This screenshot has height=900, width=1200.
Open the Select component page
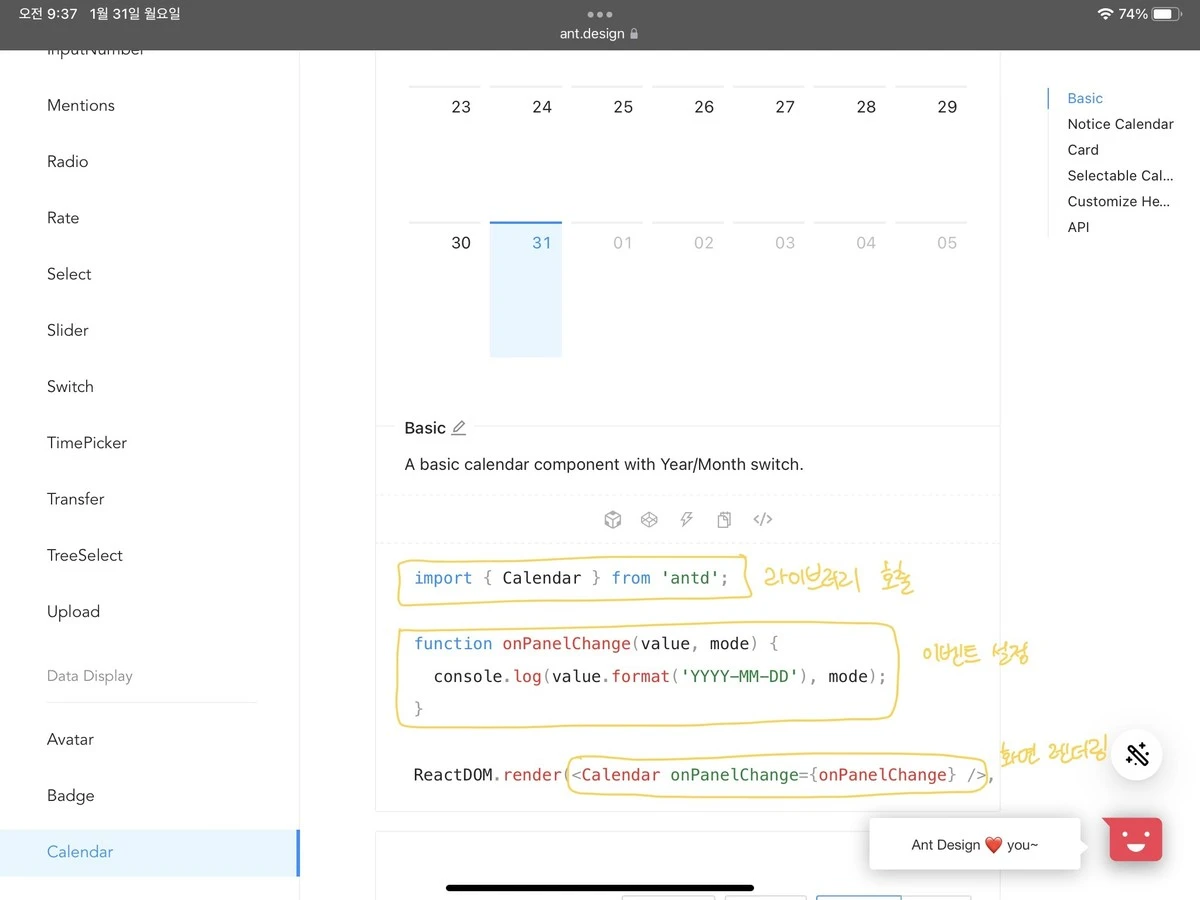[69, 274]
